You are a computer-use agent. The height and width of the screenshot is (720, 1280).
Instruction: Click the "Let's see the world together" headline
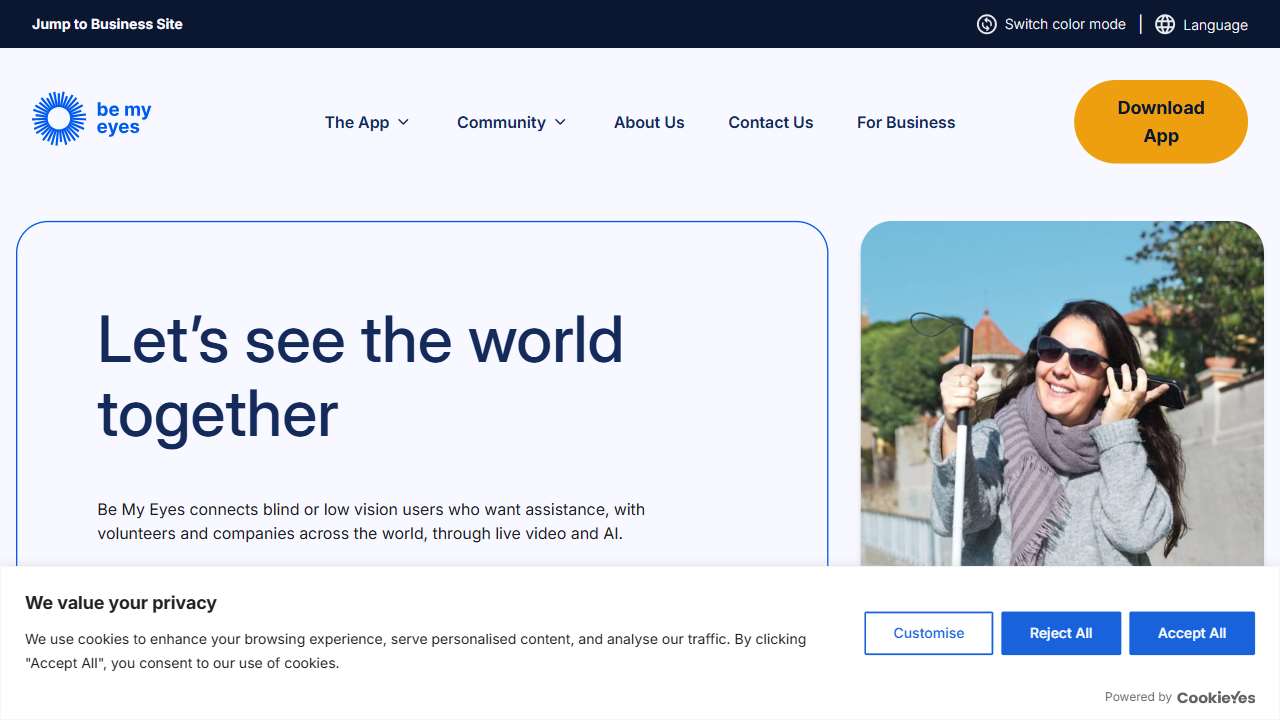(x=360, y=377)
